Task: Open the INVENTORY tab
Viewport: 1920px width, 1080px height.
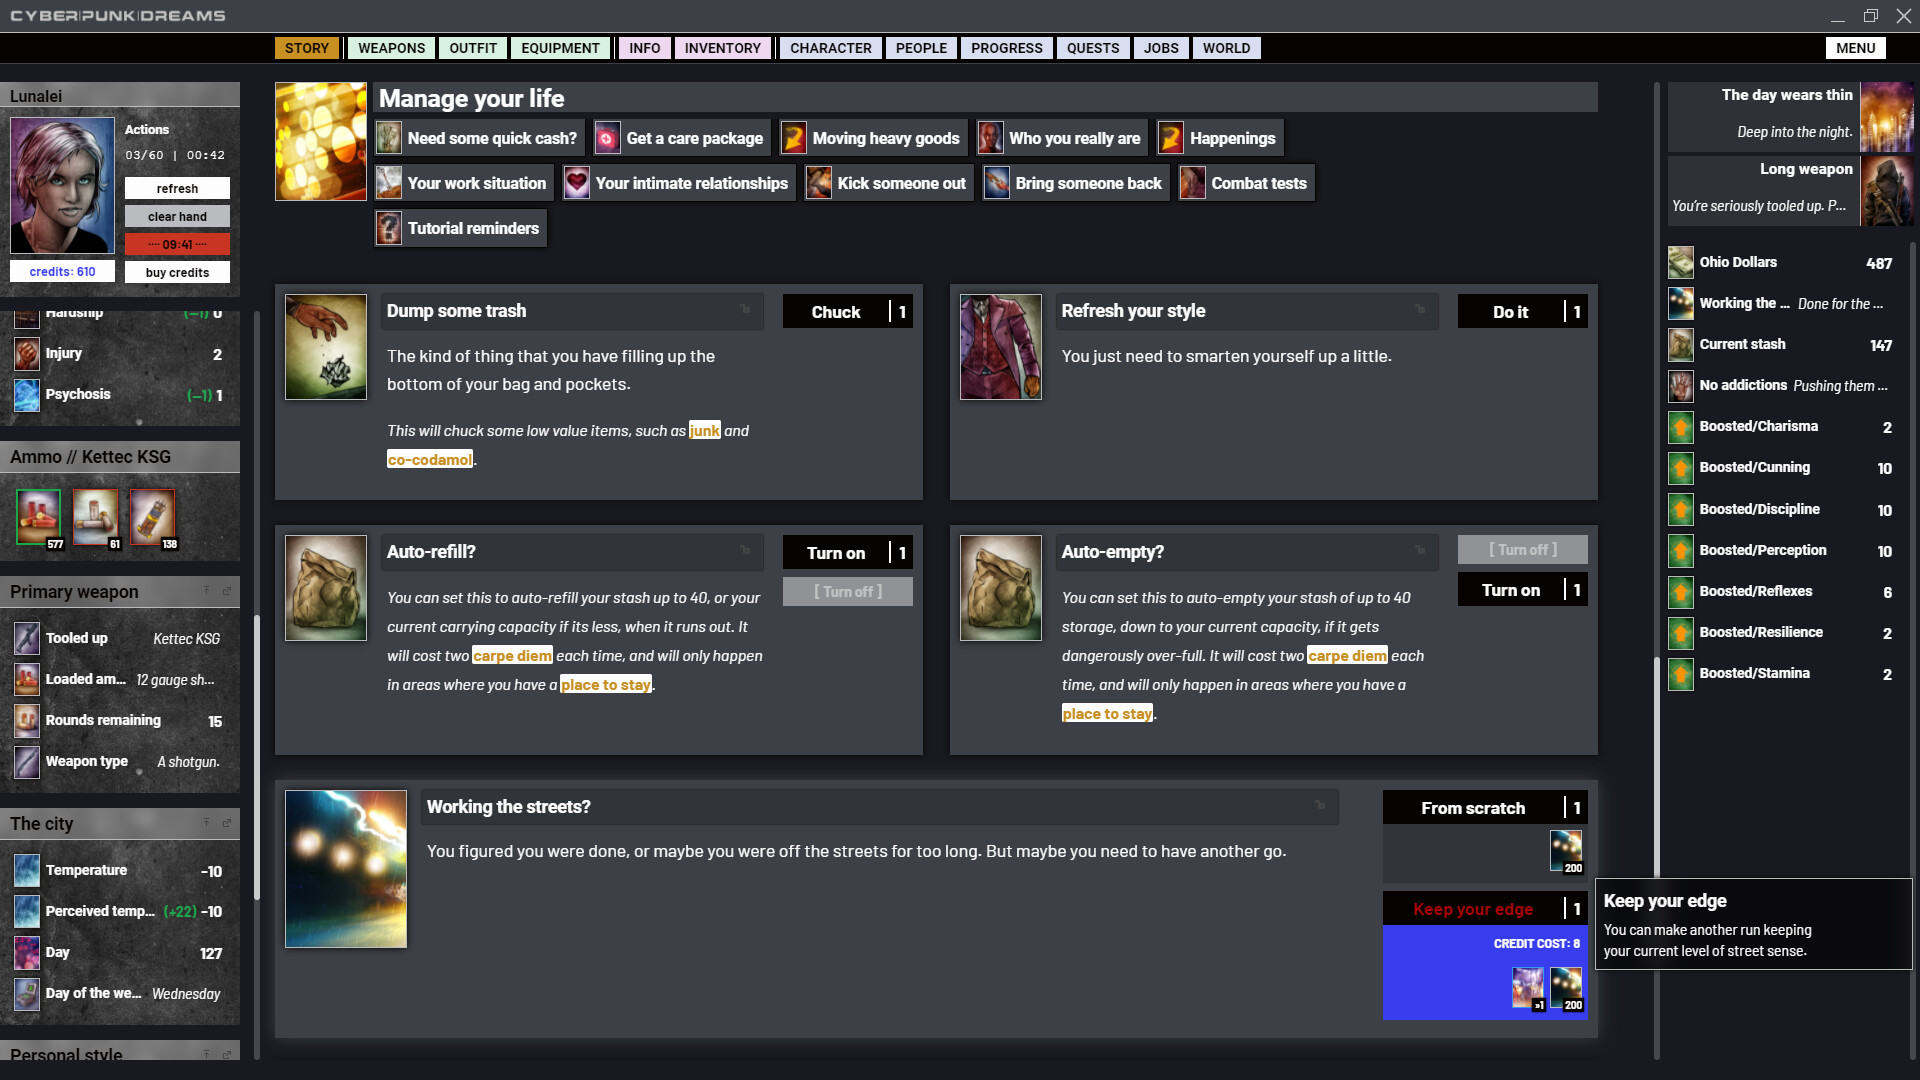Action: pos(722,47)
